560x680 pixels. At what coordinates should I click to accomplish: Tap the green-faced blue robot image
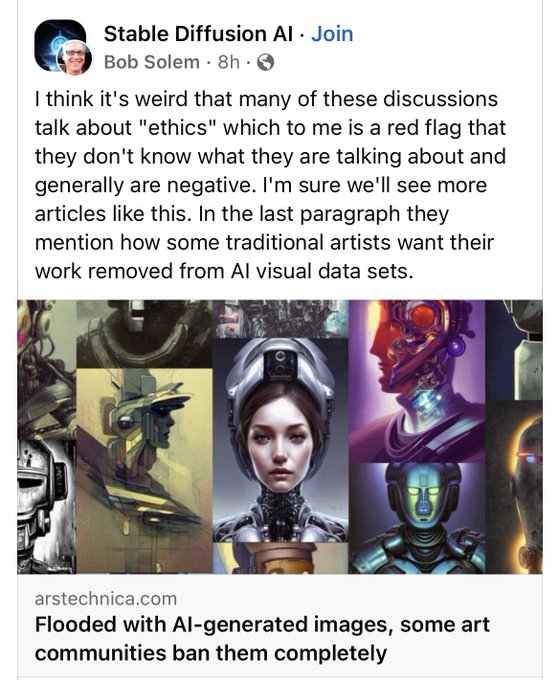416,518
